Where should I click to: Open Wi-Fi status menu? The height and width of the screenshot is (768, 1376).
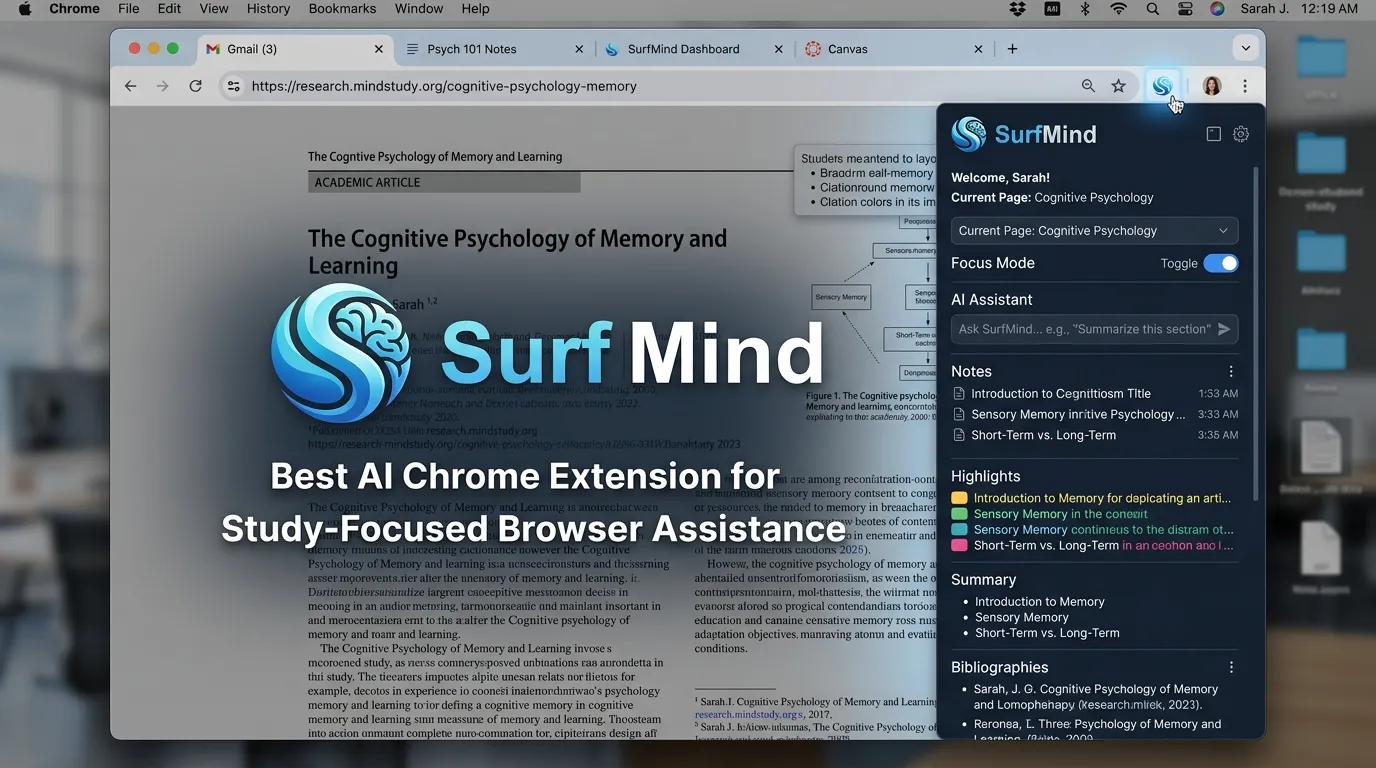point(1119,9)
